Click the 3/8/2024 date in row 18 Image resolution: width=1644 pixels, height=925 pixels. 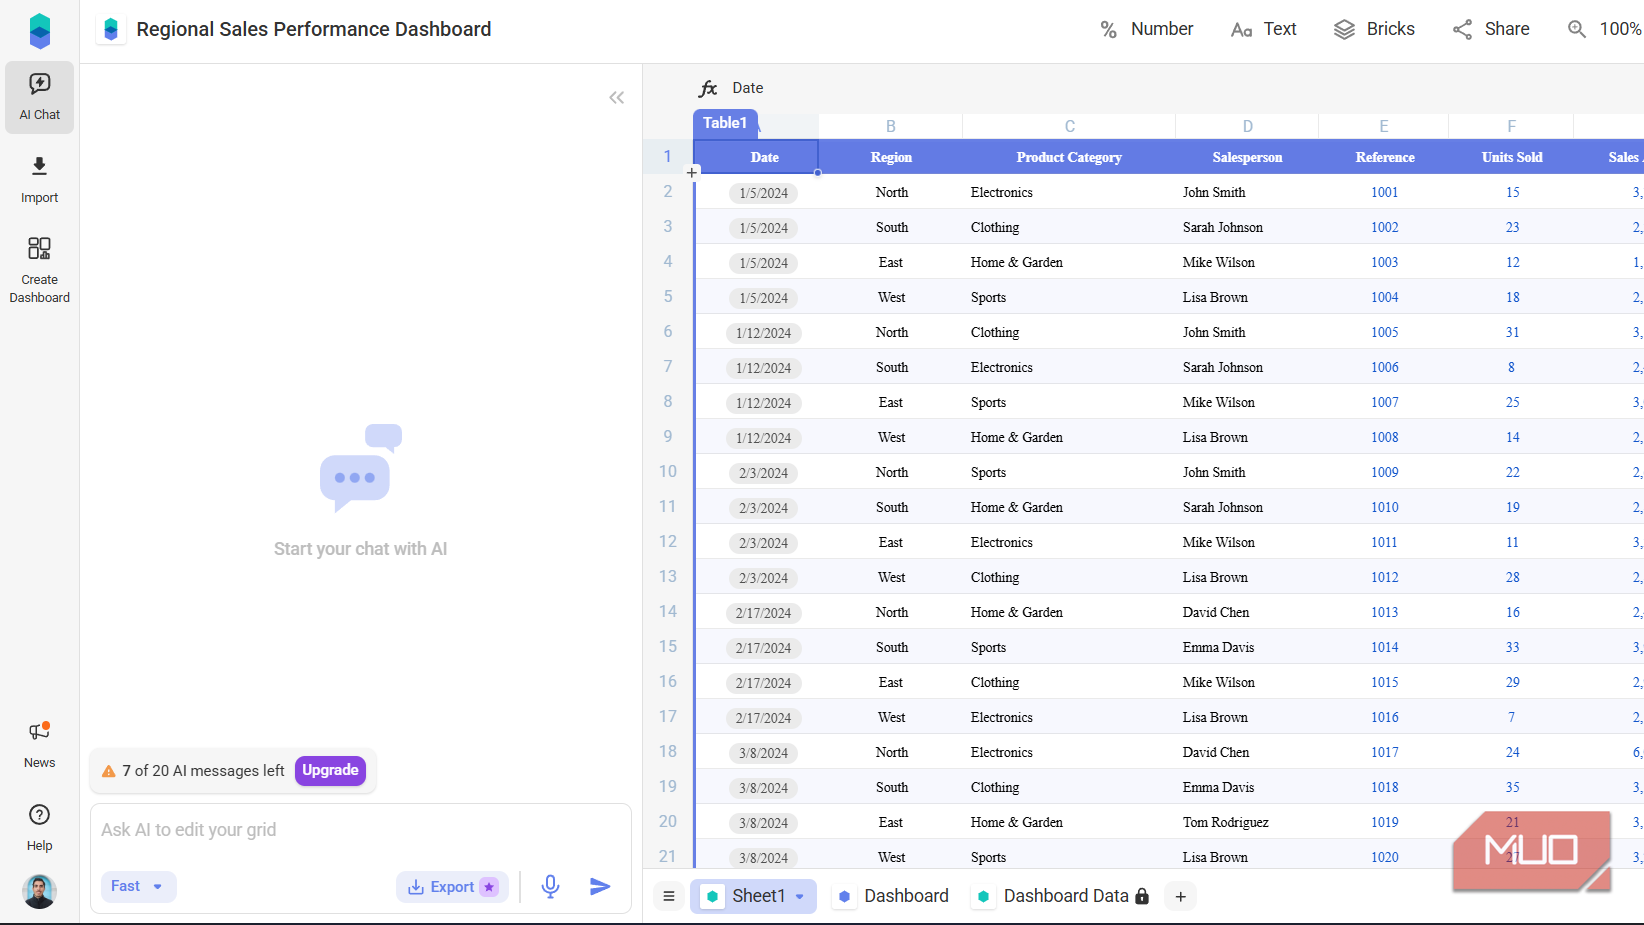[764, 753]
